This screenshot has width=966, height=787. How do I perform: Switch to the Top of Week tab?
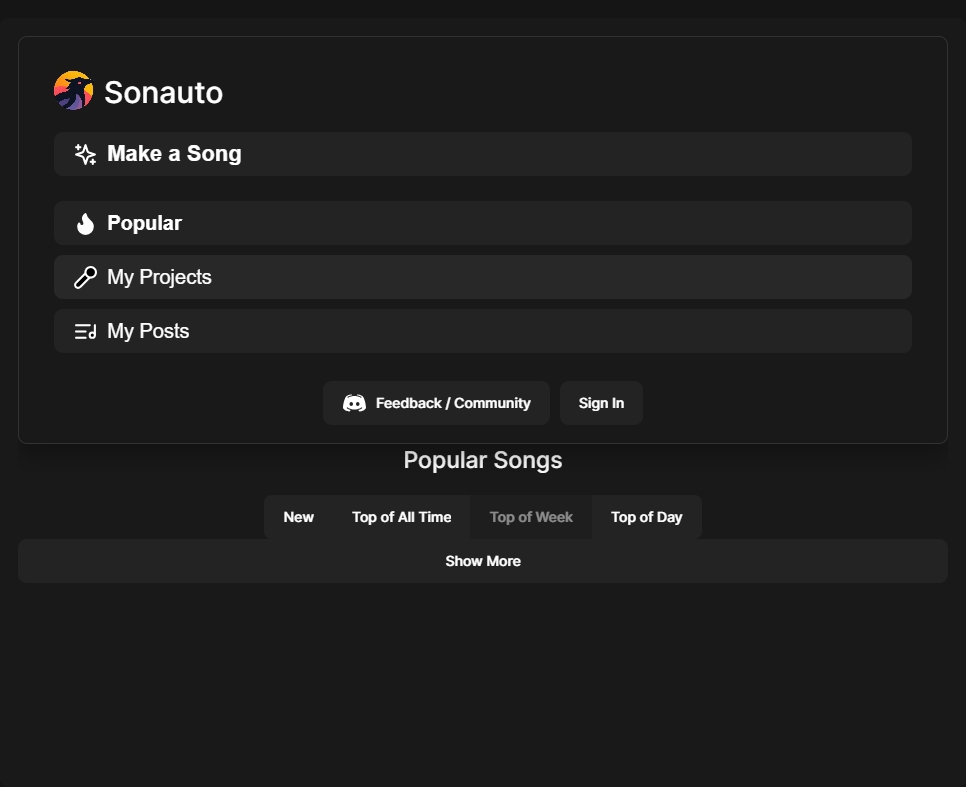(531, 517)
